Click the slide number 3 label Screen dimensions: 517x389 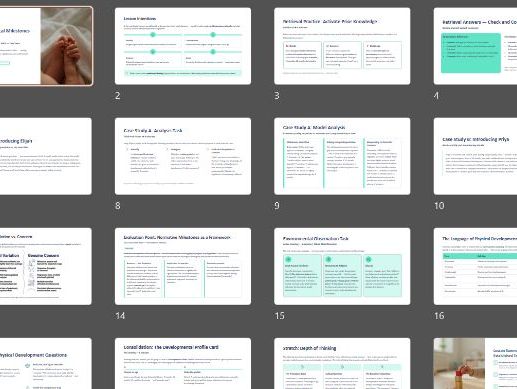277,96
